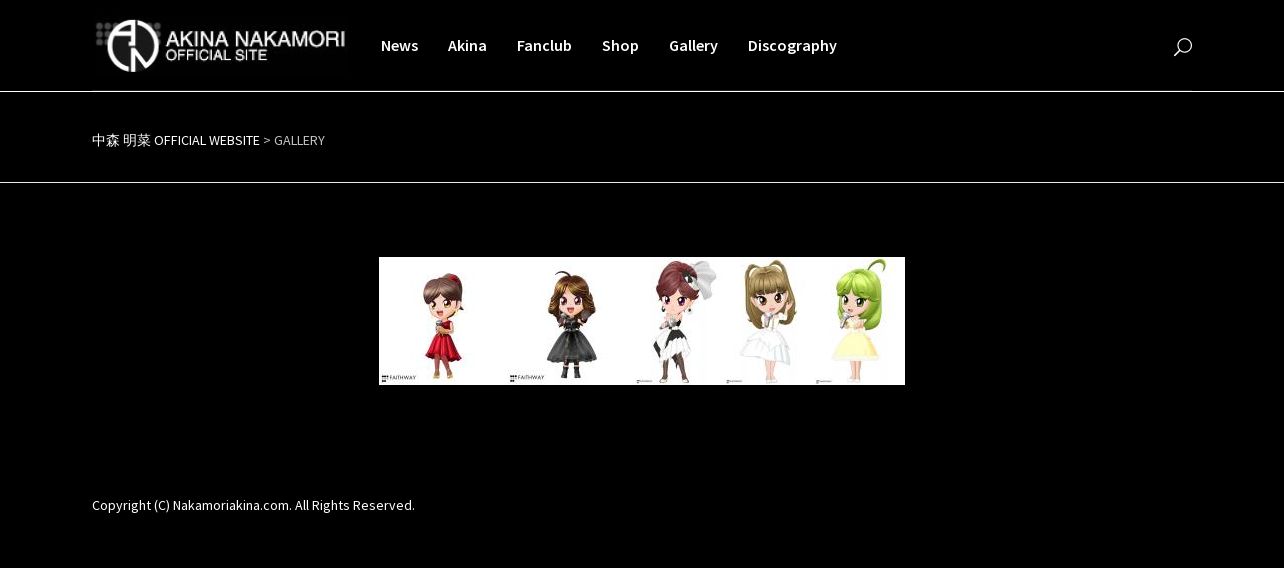Image resolution: width=1284 pixels, height=568 pixels.
Task: Follow the 中森 明菜 OFFICIAL WEBSITE breadcrumb link
Action: 176,140
